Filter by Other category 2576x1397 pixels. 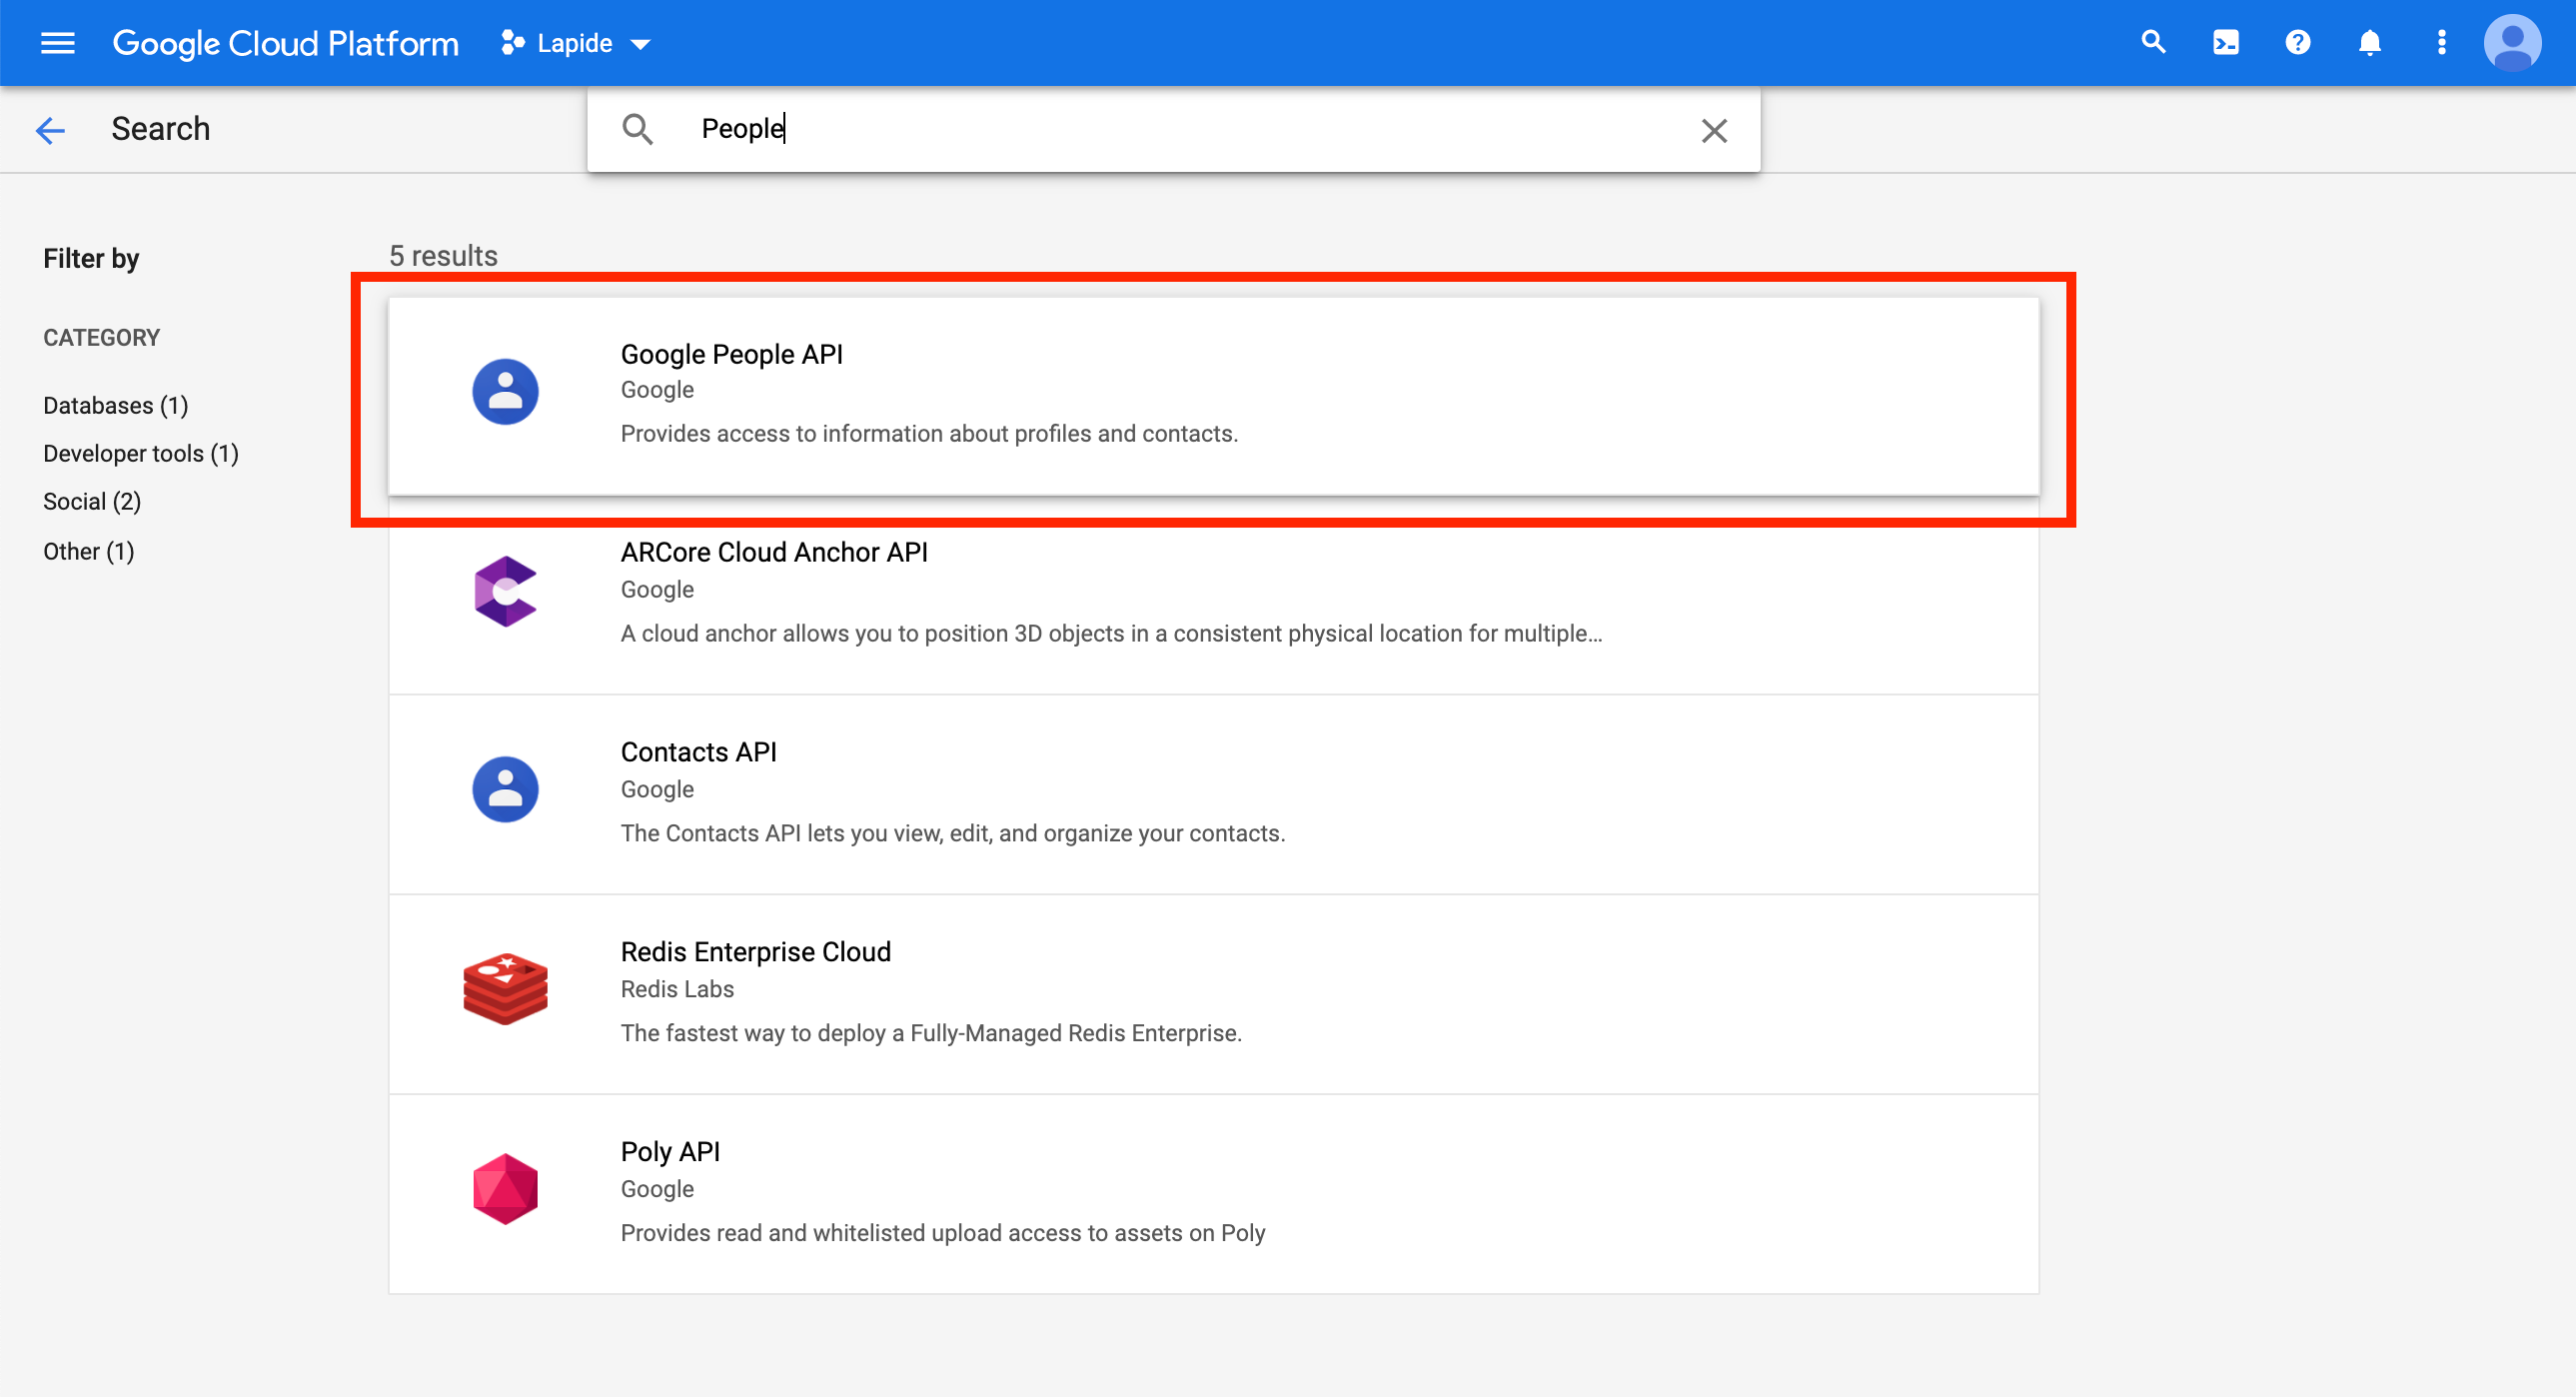click(x=88, y=551)
